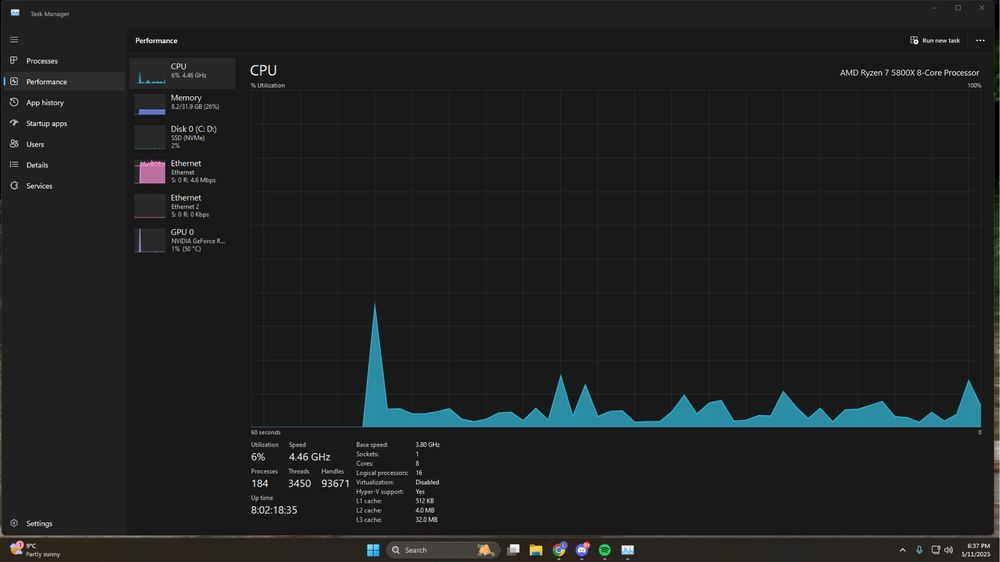This screenshot has height=562, width=1000.
Task: Open the volume tray icon
Action: (948, 550)
